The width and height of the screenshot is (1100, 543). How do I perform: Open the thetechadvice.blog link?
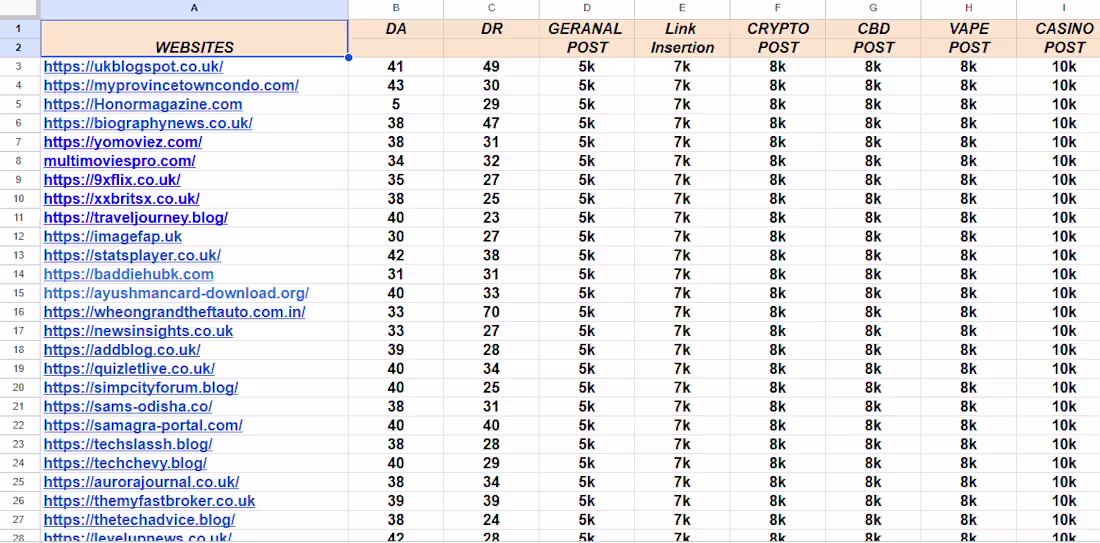click(139, 521)
